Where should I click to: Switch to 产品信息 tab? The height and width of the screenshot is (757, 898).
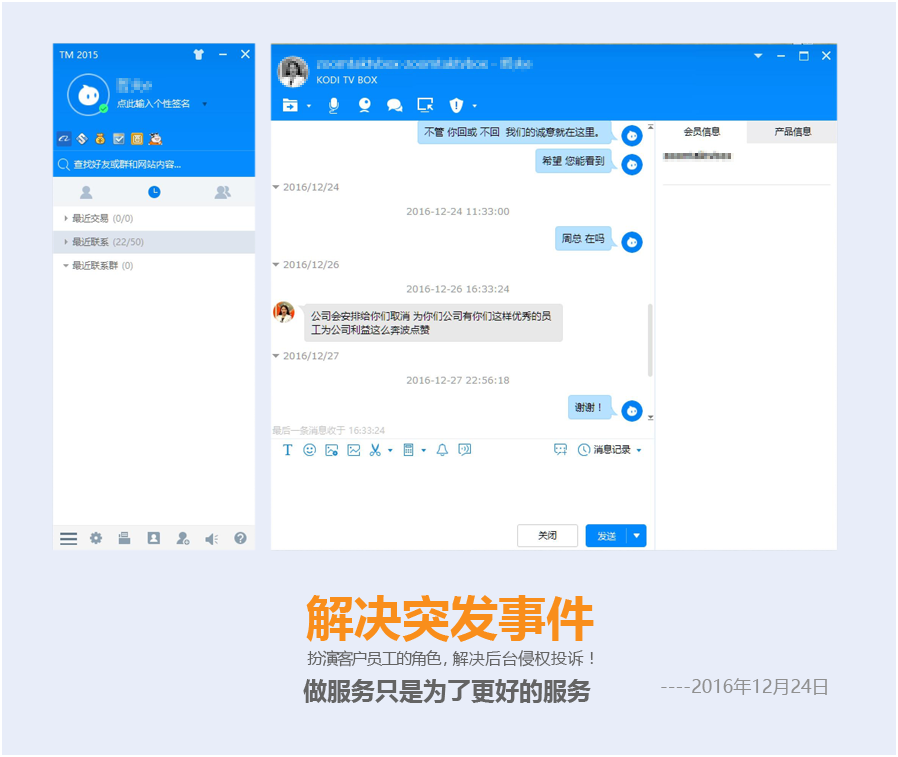click(792, 132)
